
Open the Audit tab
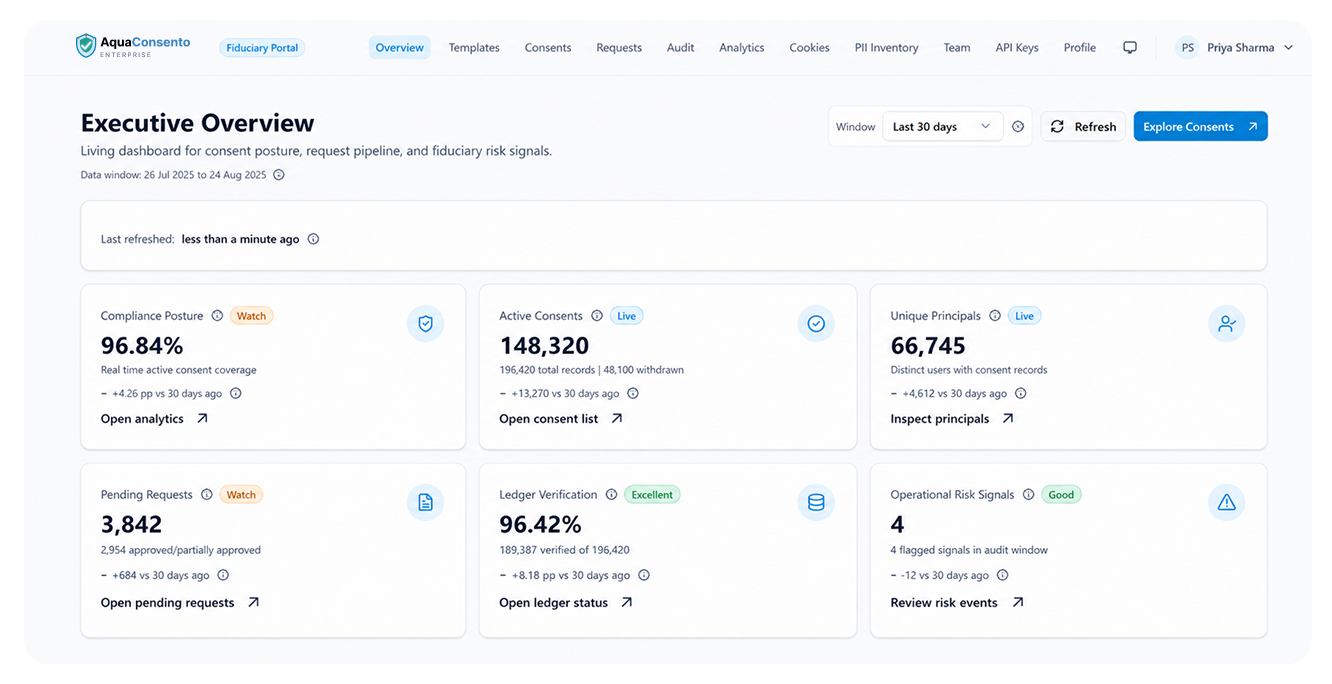(x=681, y=47)
